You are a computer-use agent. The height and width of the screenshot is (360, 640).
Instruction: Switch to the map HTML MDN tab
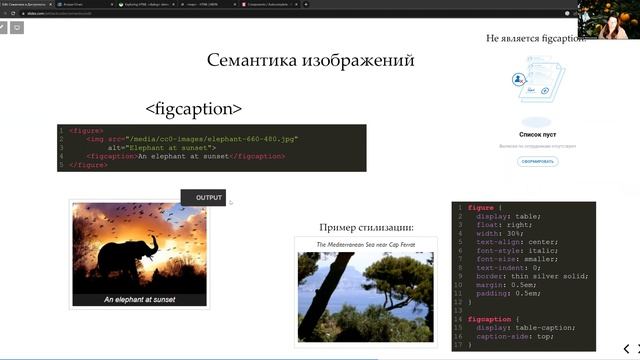tap(208, 4)
